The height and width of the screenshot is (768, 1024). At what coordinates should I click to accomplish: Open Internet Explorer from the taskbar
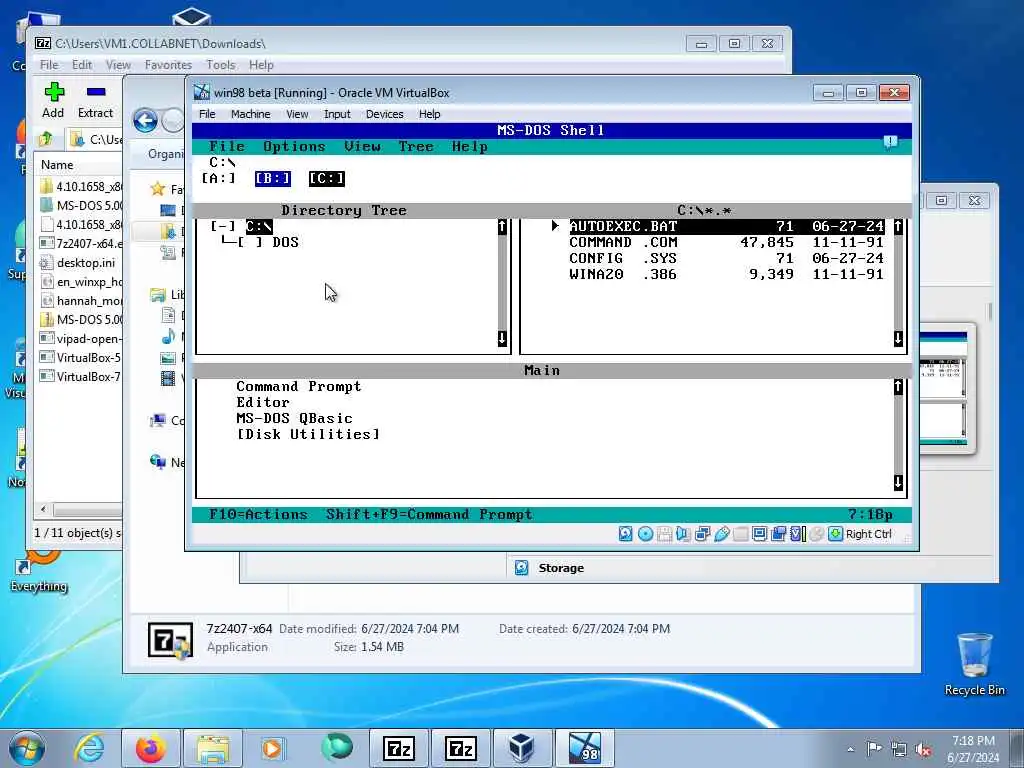pos(89,748)
